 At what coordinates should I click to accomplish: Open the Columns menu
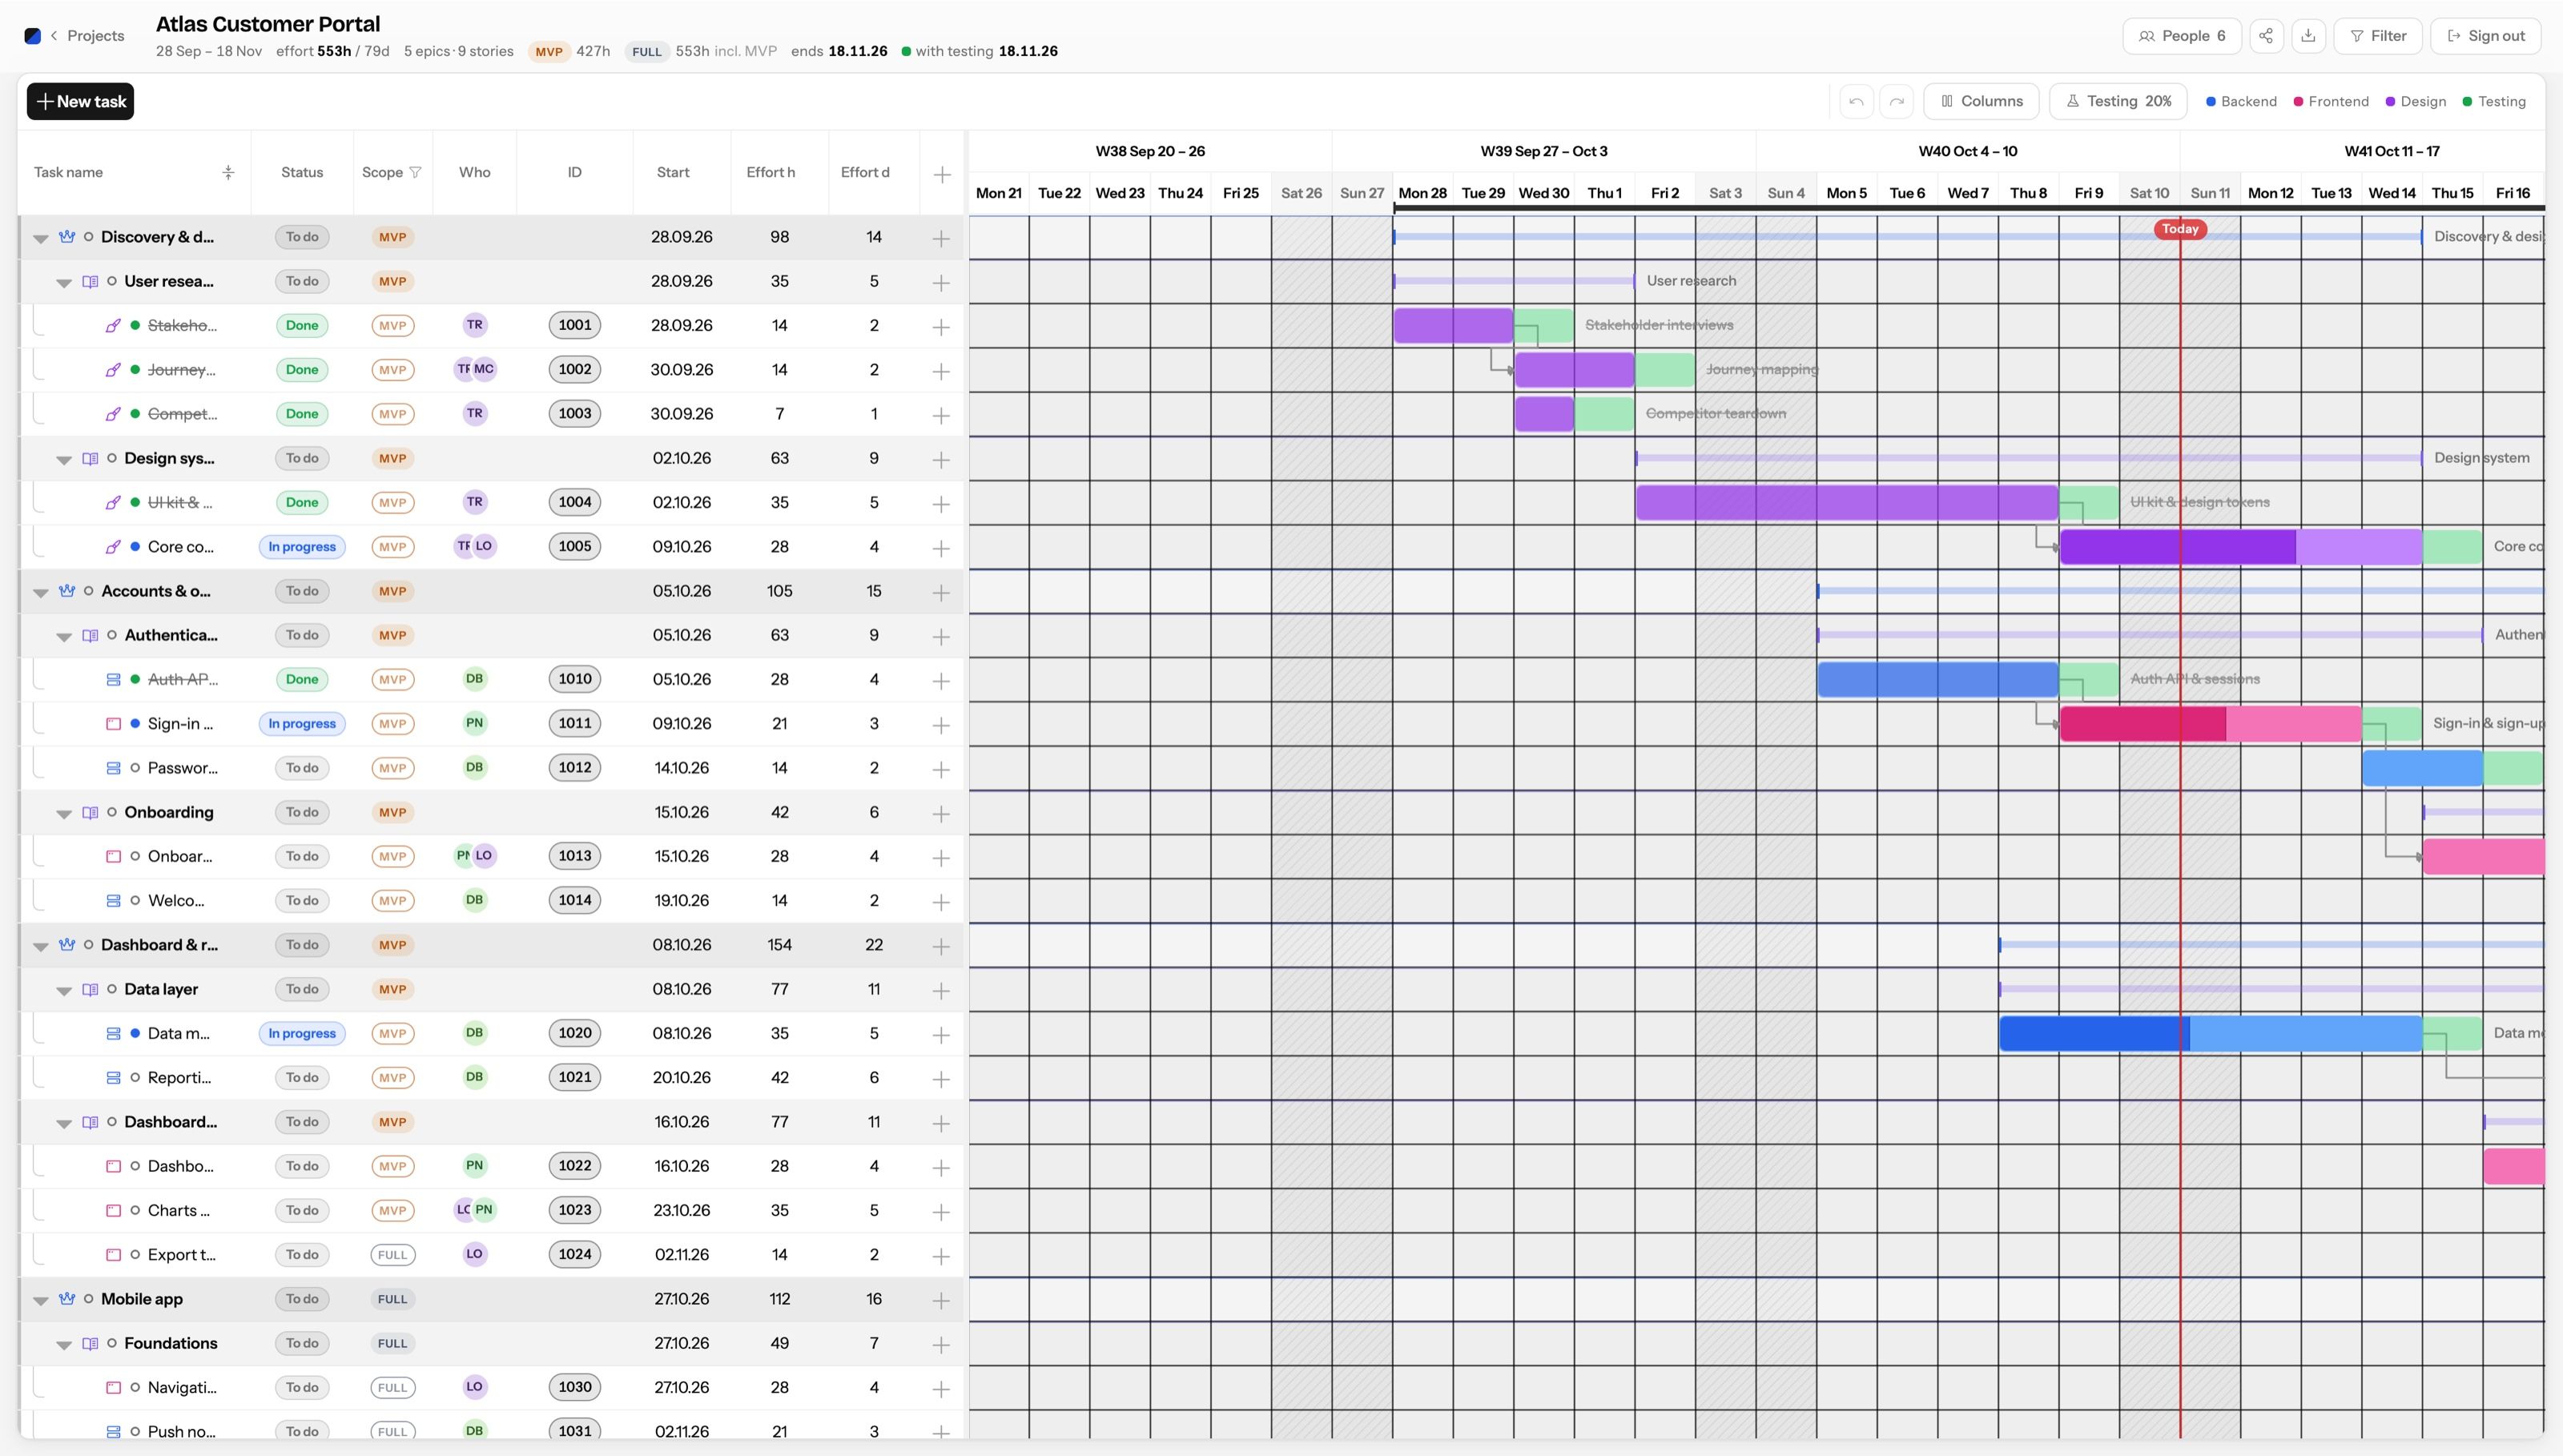point(1981,101)
